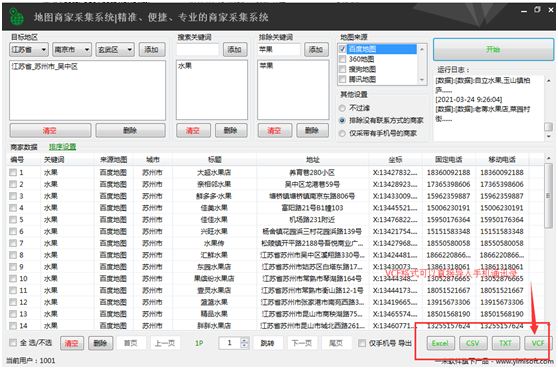Sort by the 地址 column header

[313, 160]
